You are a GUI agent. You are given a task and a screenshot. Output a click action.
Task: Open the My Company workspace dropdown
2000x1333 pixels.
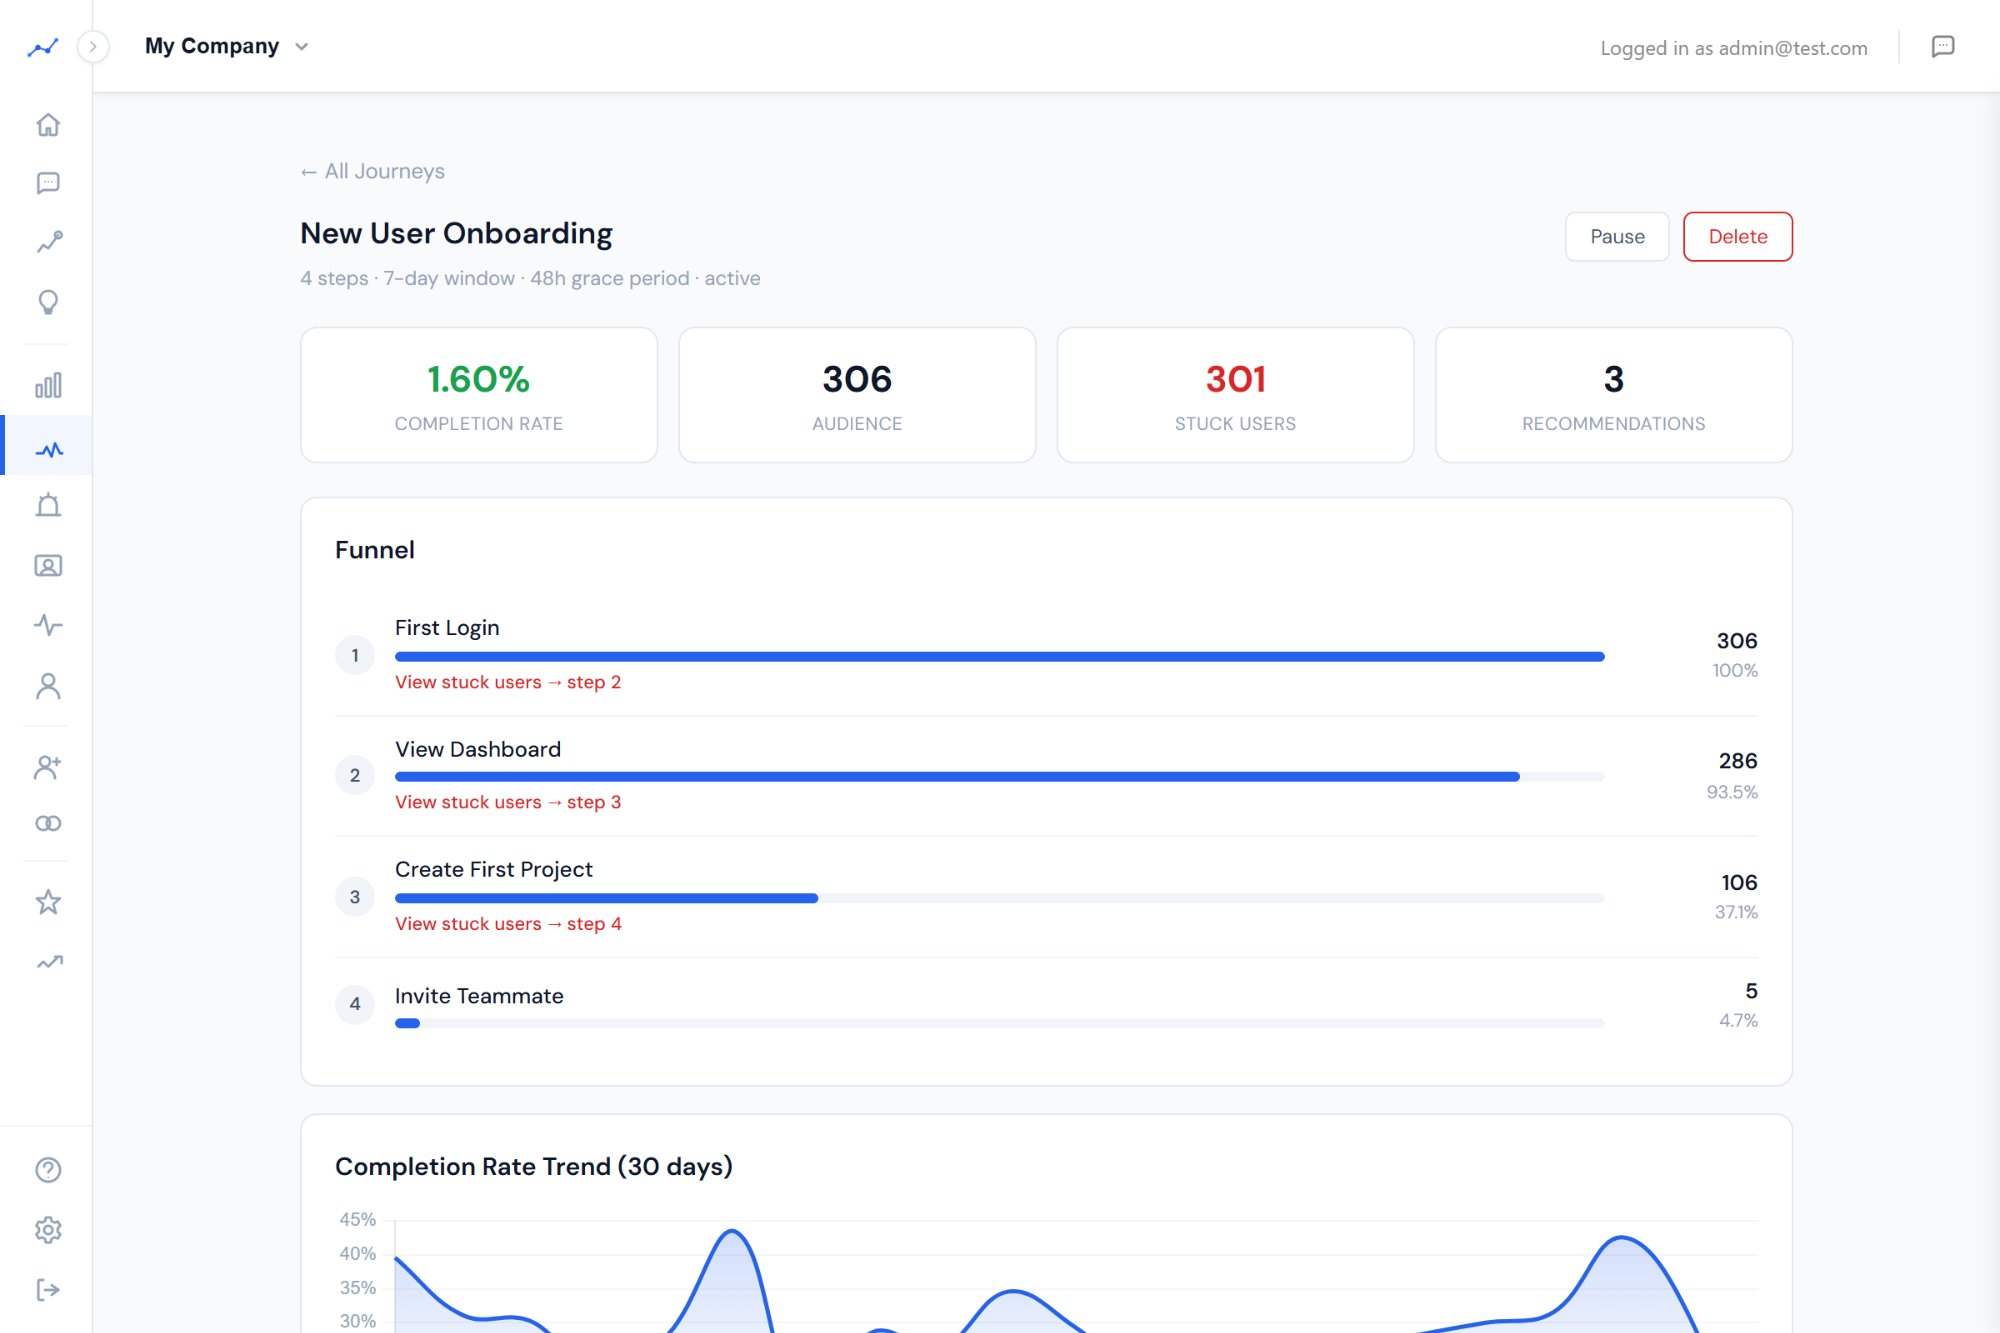(227, 46)
